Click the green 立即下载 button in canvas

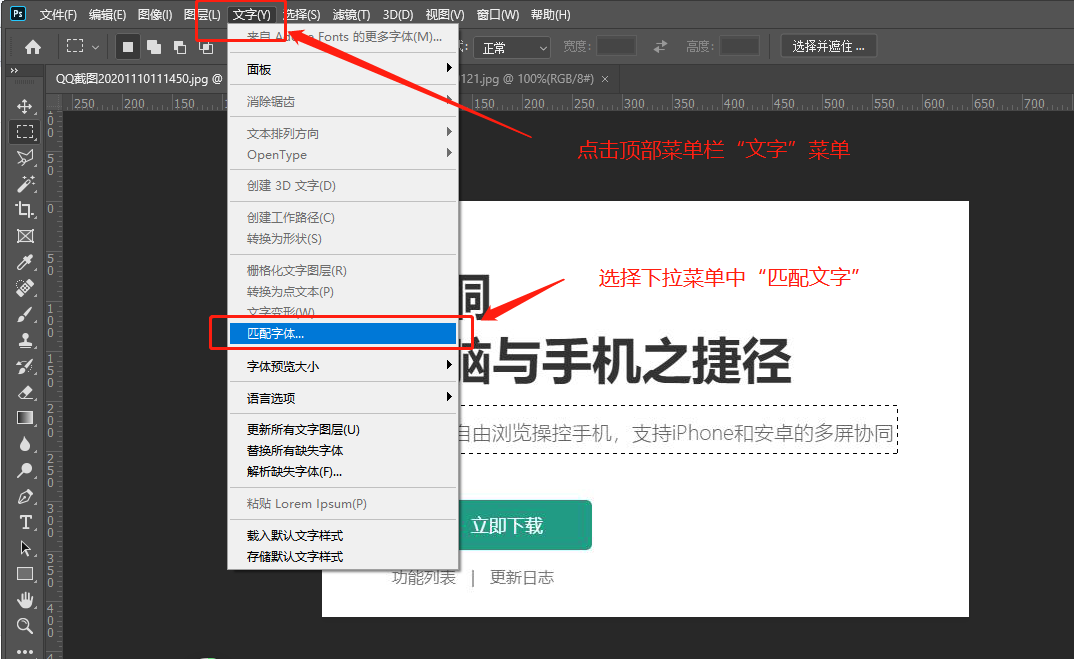coord(525,525)
